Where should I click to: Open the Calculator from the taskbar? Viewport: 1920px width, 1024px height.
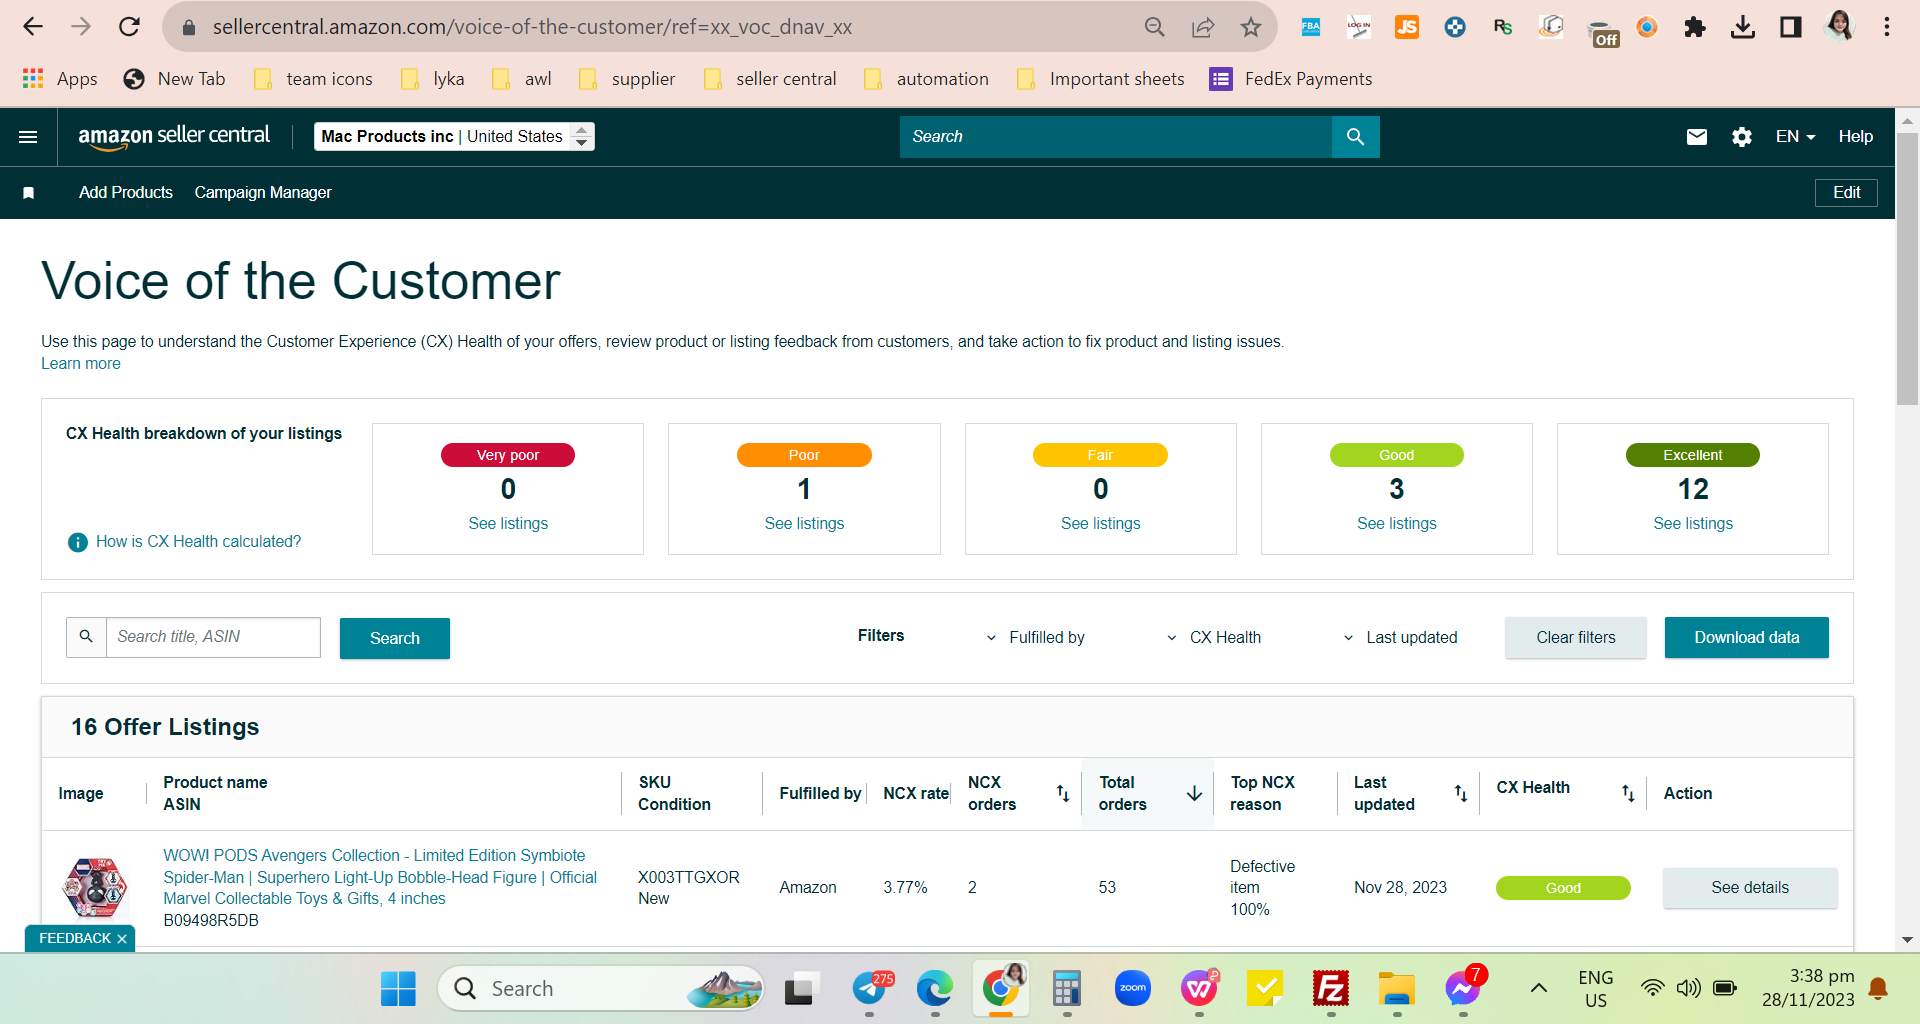(x=1067, y=989)
